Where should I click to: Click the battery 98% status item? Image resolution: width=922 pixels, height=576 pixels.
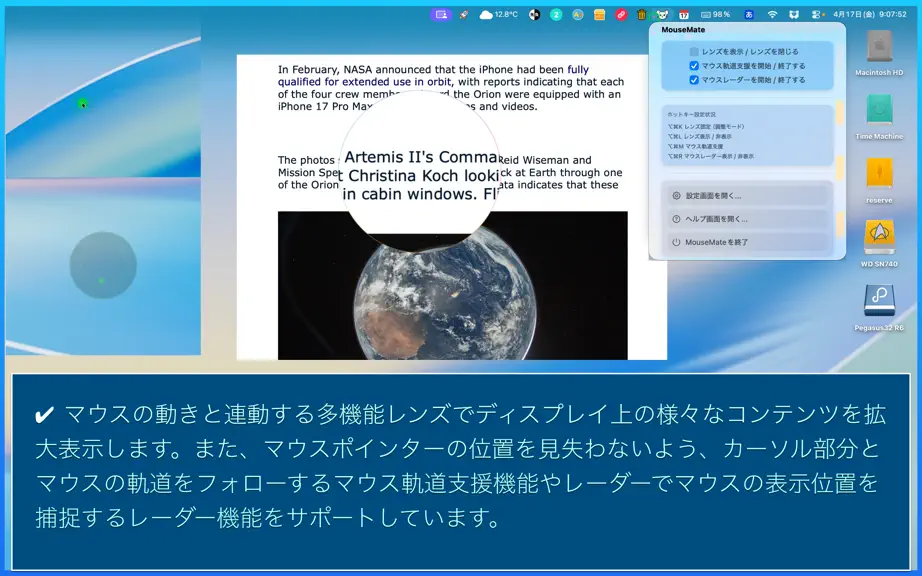click(716, 15)
